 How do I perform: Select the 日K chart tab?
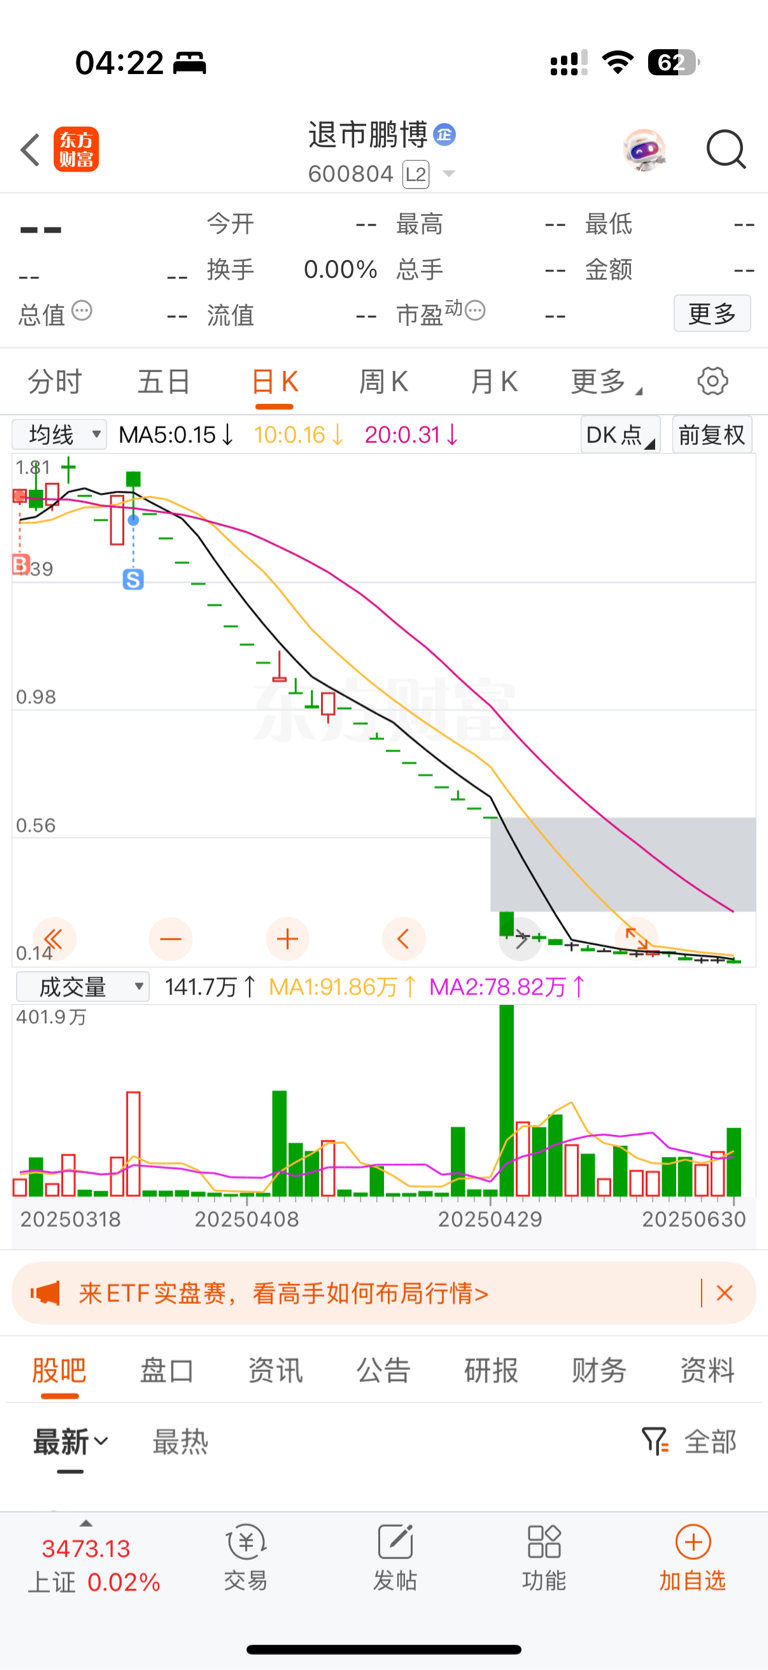click(x=274, y=382)
